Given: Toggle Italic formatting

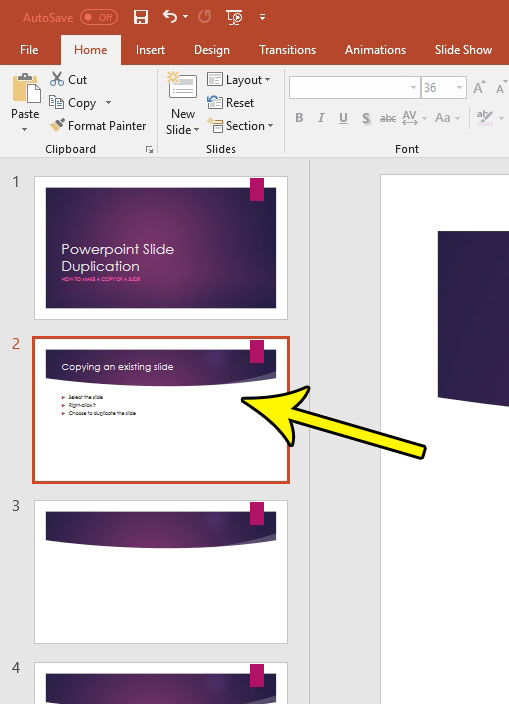Looking at the screenshot, I should [x=321, y=118].
